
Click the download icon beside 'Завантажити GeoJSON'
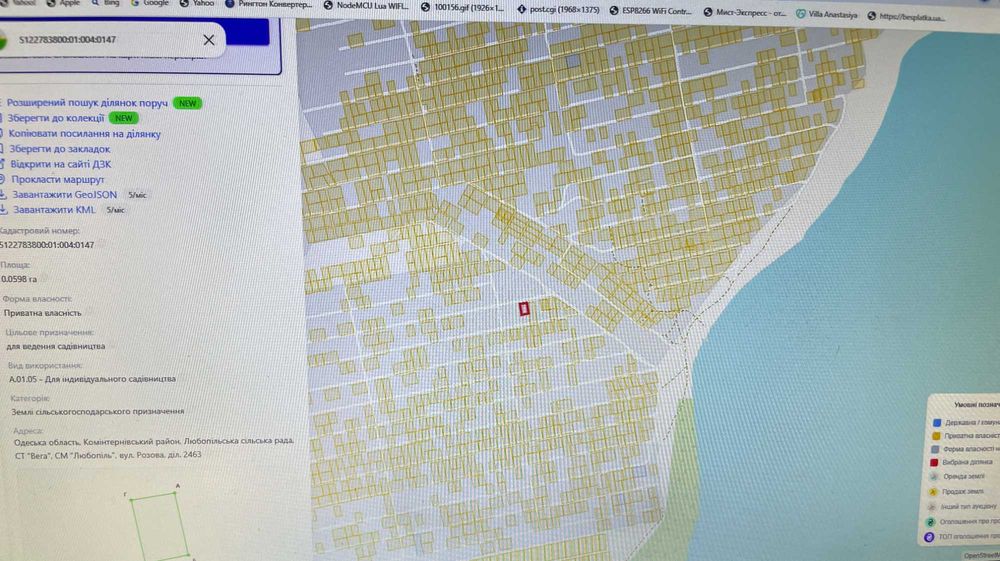(3, 194)
